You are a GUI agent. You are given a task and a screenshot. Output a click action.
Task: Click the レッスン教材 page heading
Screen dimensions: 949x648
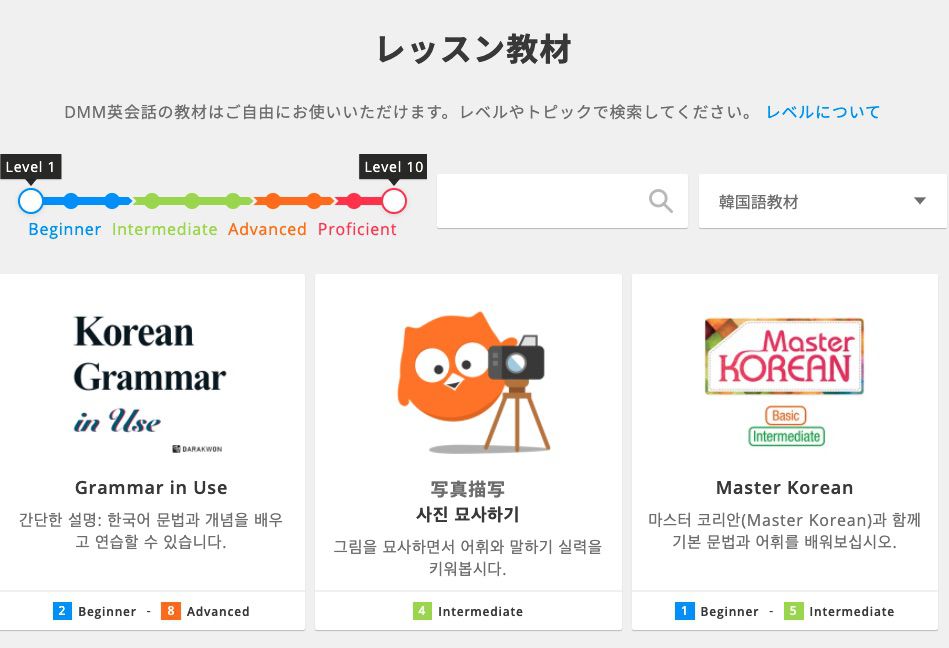click(x=474, y=50)
